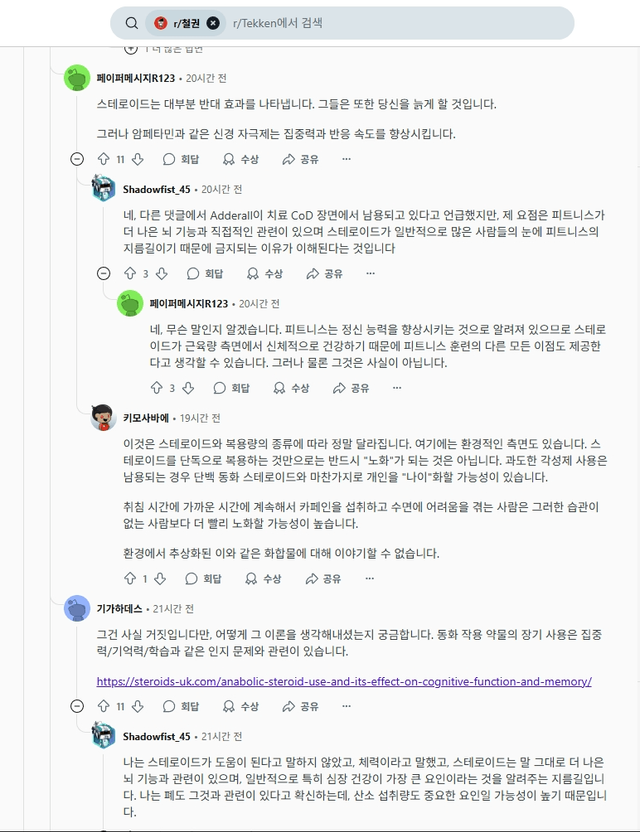
Task: Open the steroids-uk.com article link
Action: click(x=344, y=681)
